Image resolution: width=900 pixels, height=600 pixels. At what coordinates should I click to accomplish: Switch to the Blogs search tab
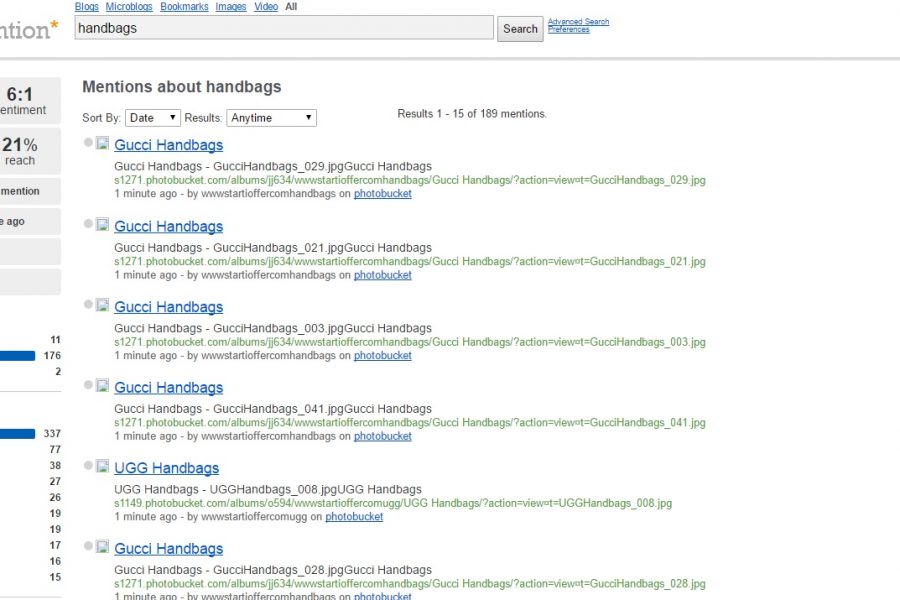coord(87,6)
